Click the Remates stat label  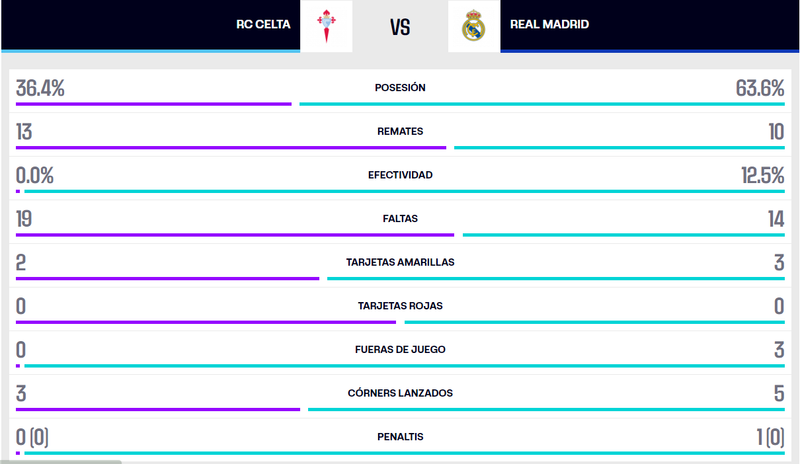click(x=400, y=131)
